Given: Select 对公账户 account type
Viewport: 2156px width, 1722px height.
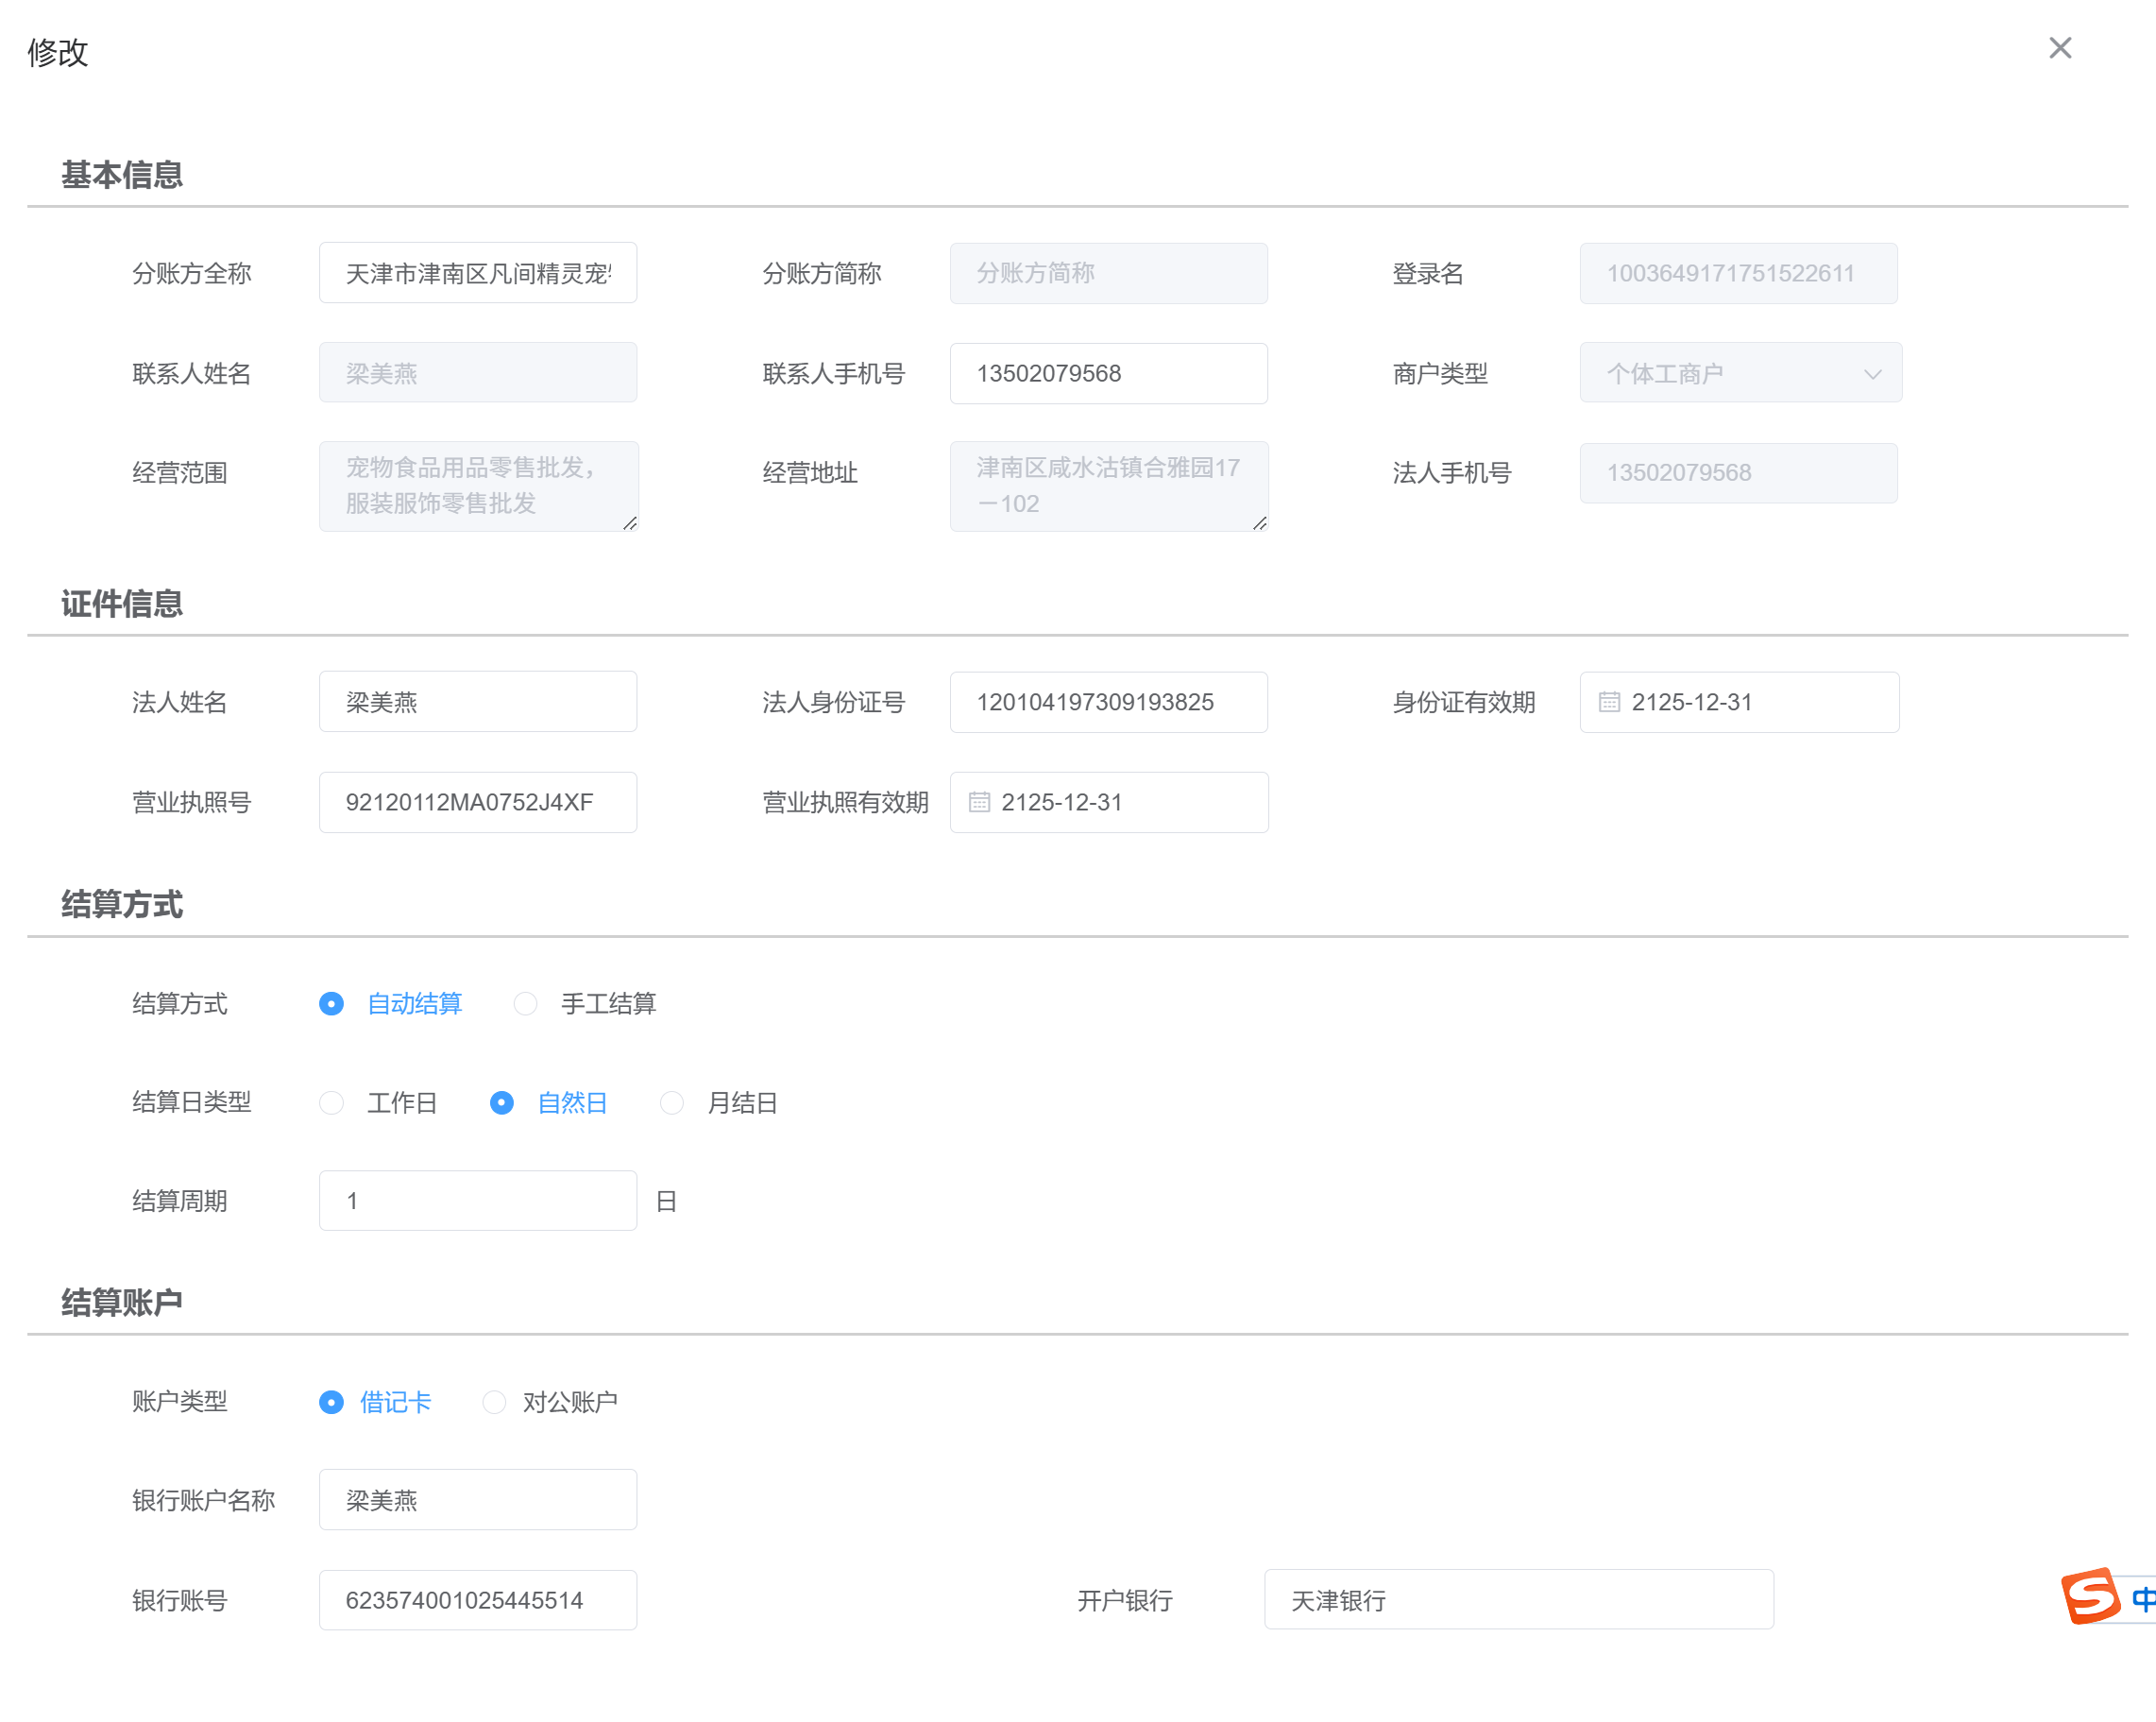Looking at the screenshot, I should point(494,1401).
